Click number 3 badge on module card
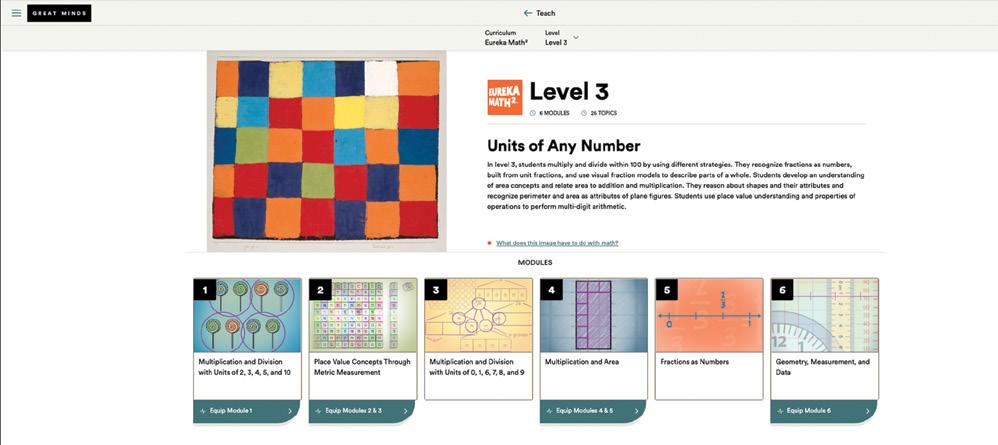998x445 pixels. 436,290
